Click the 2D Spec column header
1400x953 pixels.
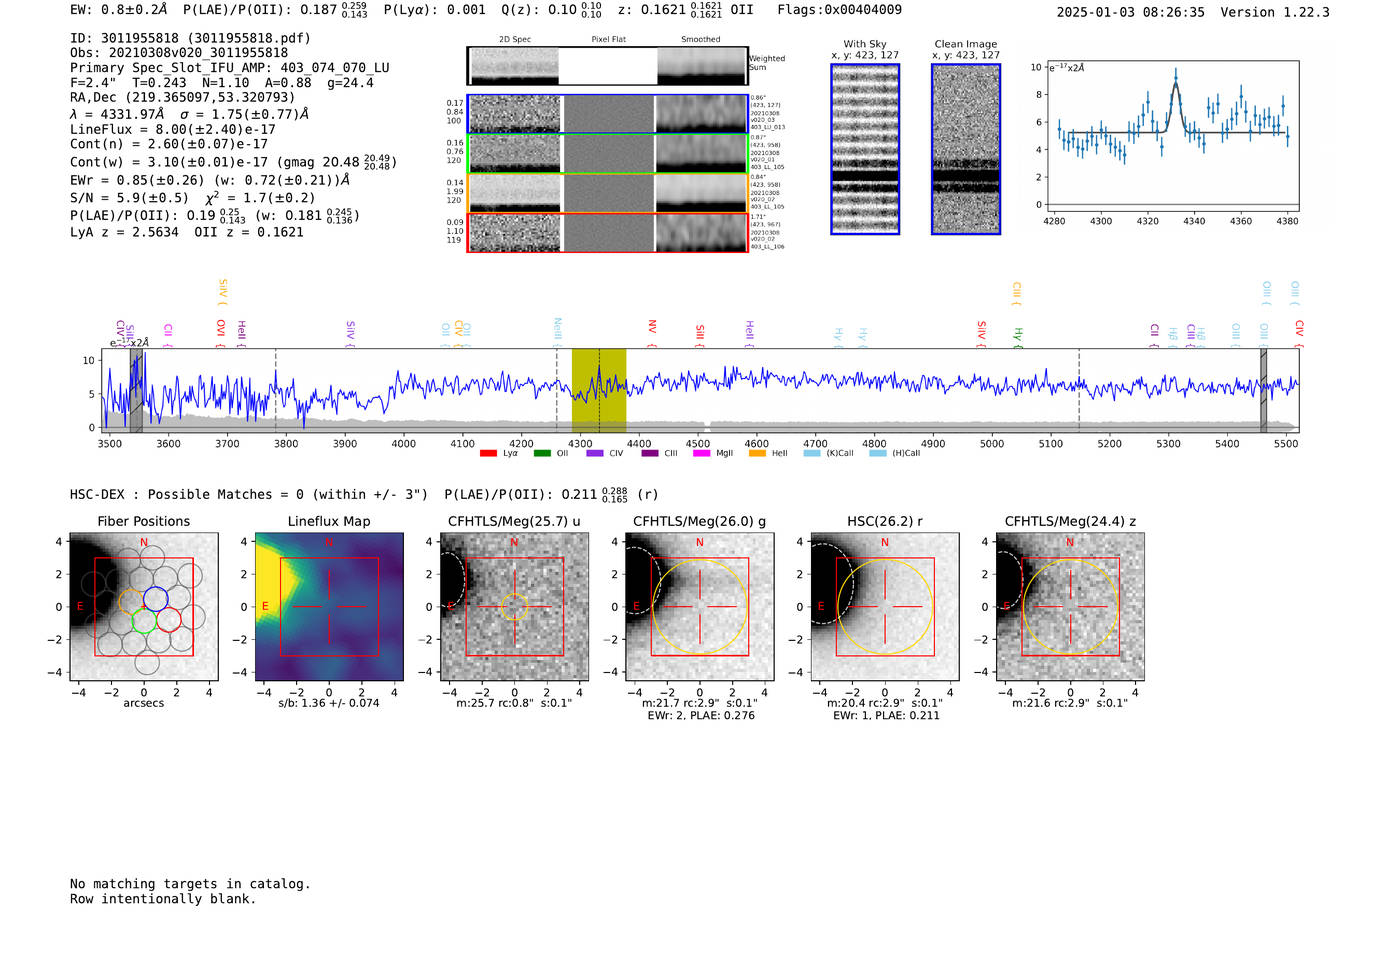515,40
